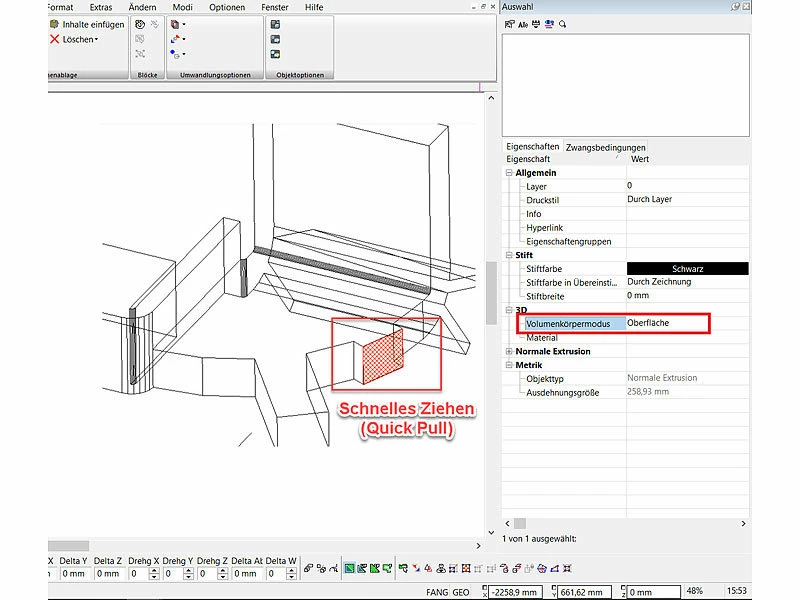Image resolution: width=800 pixels, height=600 pixels.
Task: Toggle the highlighted green snap button
Action: pyautogui.click(x=350, y=569)
